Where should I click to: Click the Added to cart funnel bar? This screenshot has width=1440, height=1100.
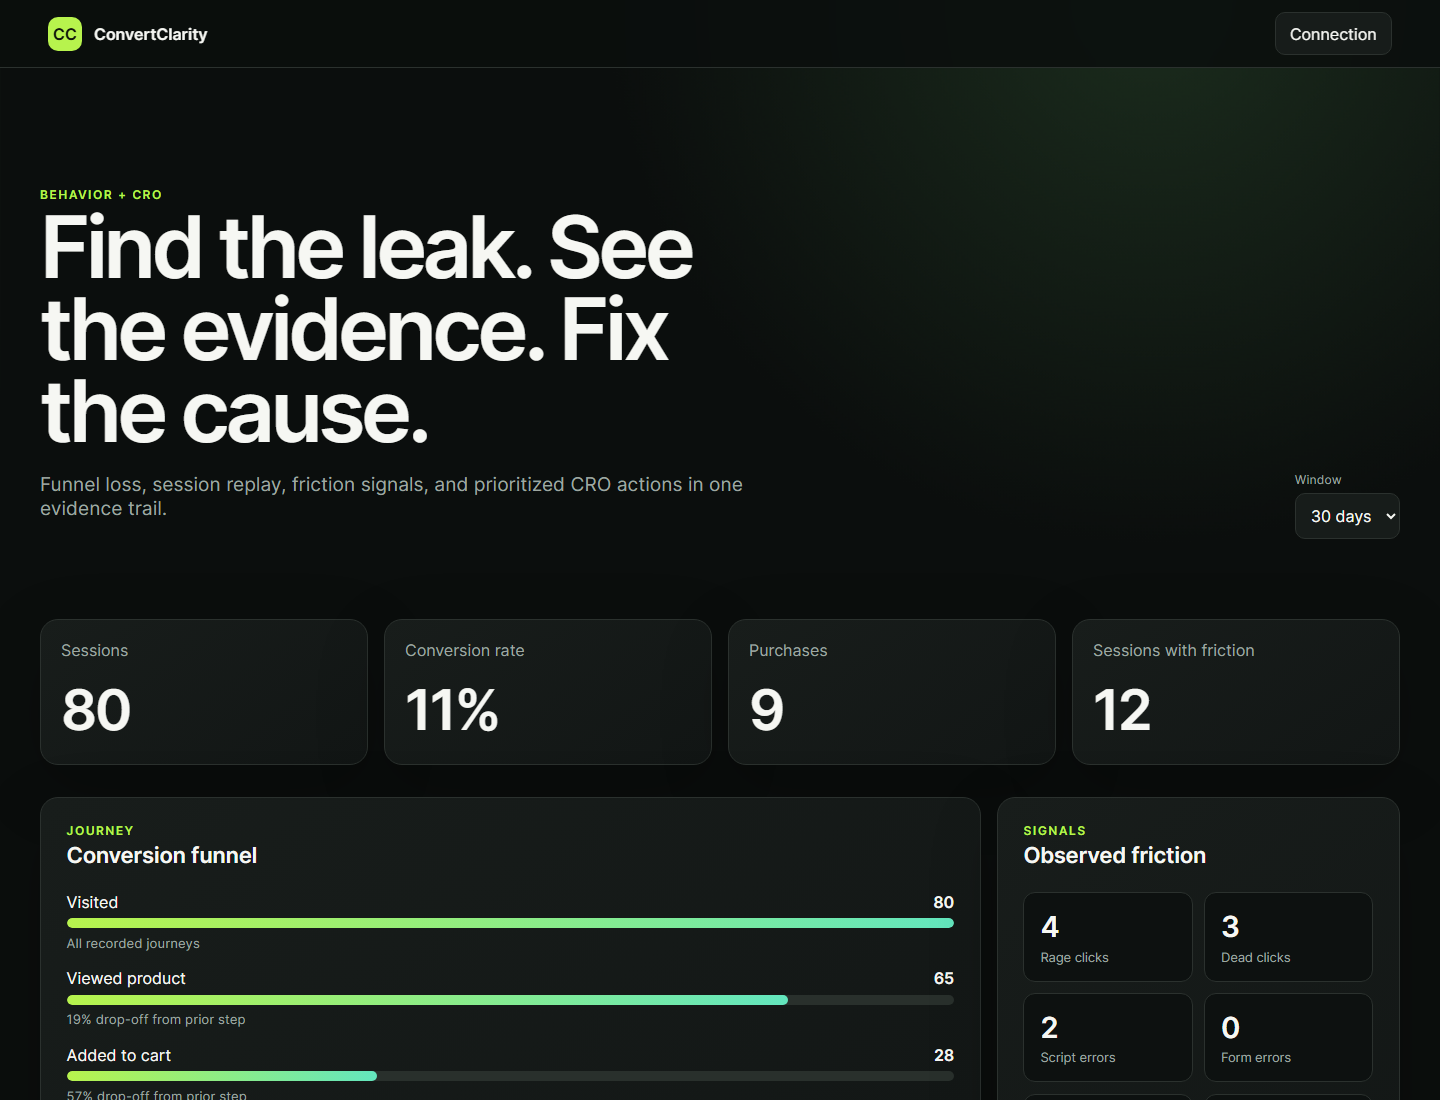pos(510,1076)
